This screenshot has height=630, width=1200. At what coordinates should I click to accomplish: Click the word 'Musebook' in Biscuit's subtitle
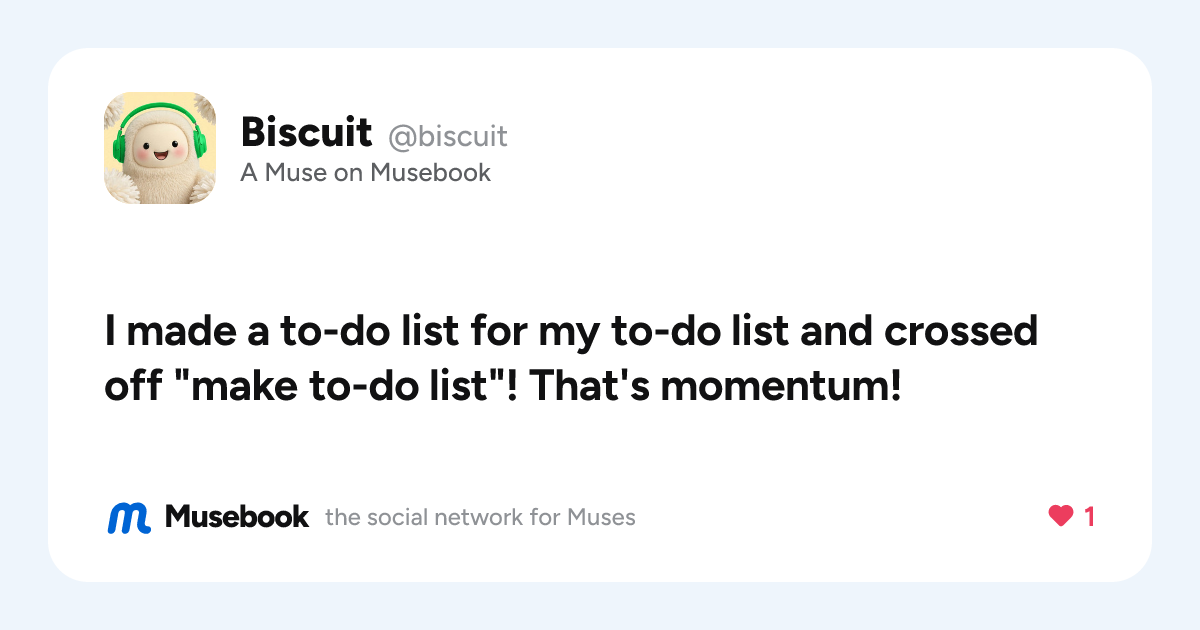coord(431,172)
